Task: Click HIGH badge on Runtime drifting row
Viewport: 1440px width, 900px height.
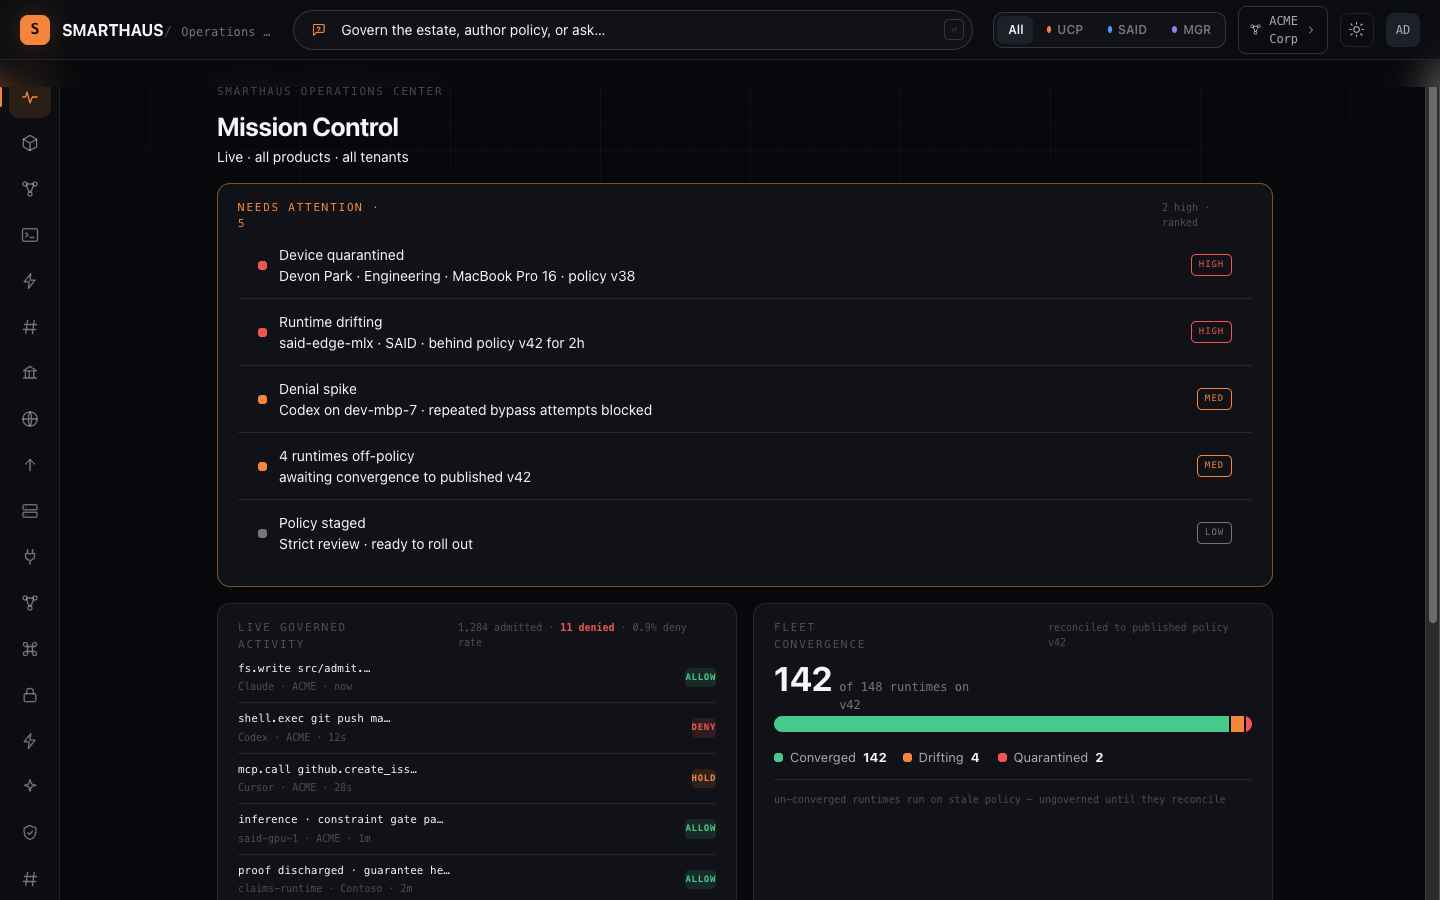Action: click(x=1211, y=332)
